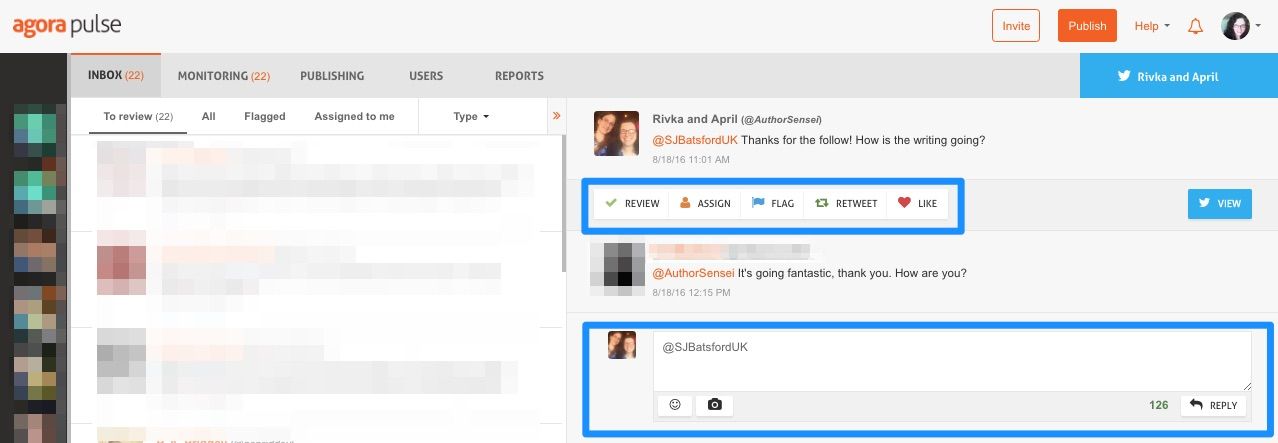Click the @AuthorSensei mention link
This screenshot has width=1278, height=443.
(694, 273)
